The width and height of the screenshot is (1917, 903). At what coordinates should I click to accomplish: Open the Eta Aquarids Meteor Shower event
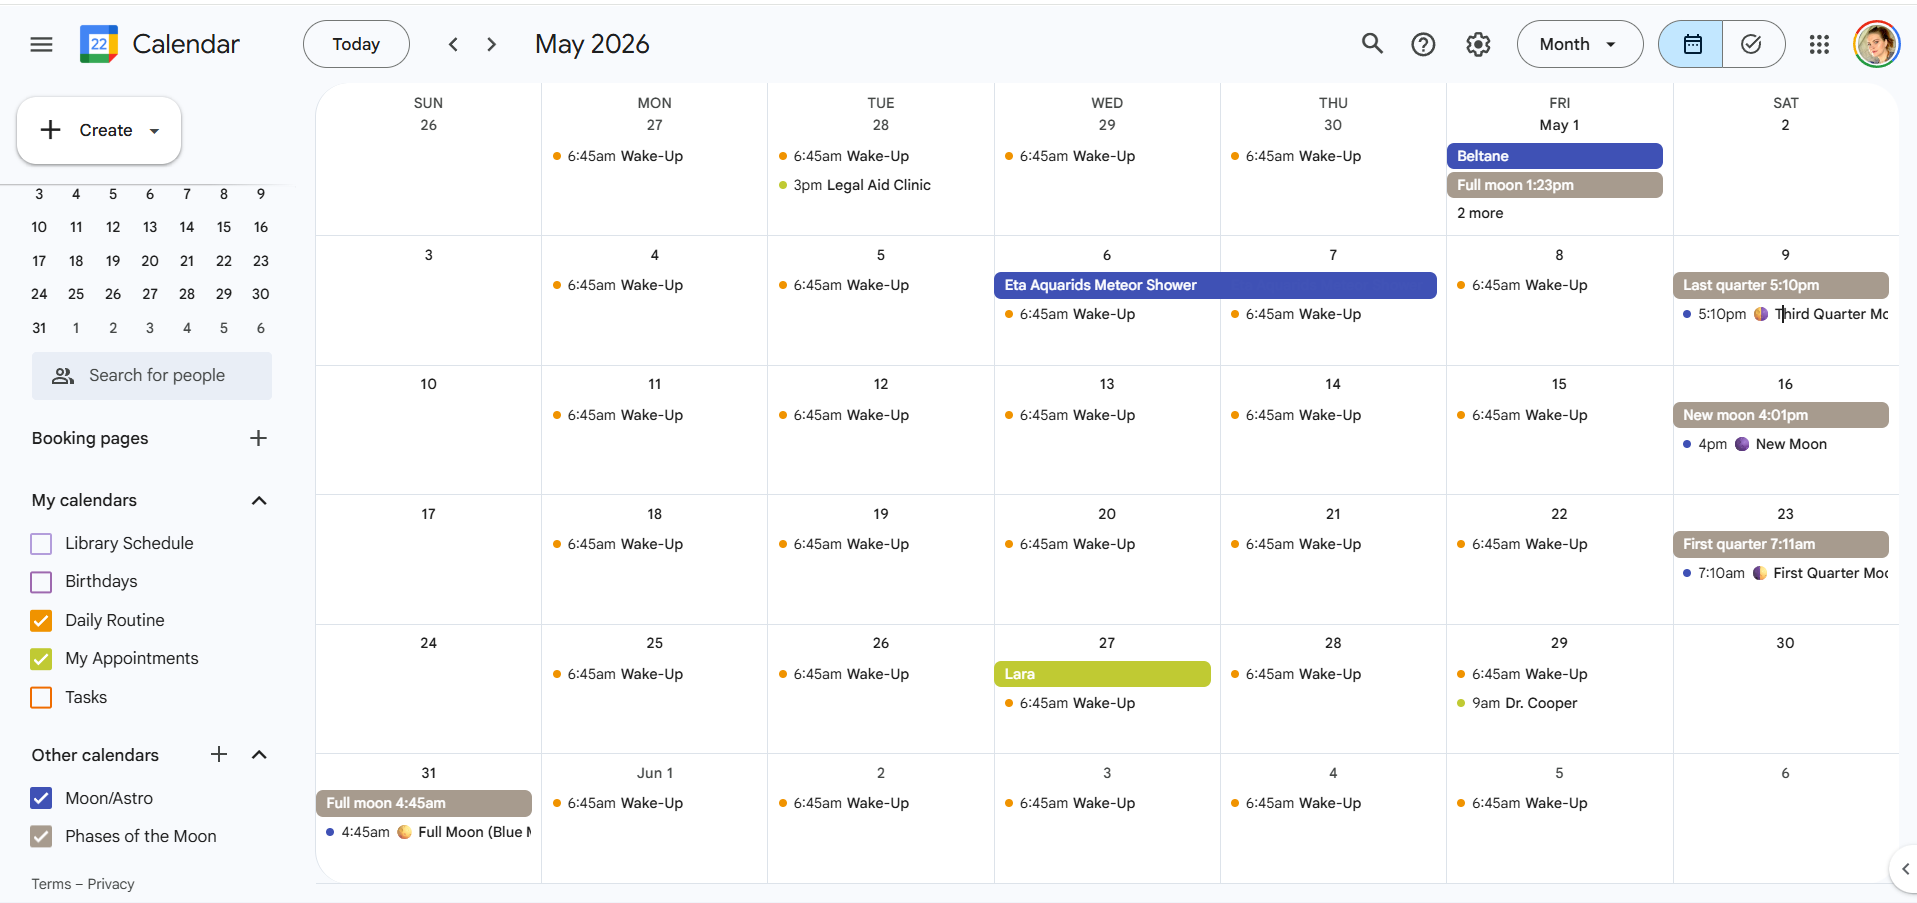click(x=1214, y=285)
